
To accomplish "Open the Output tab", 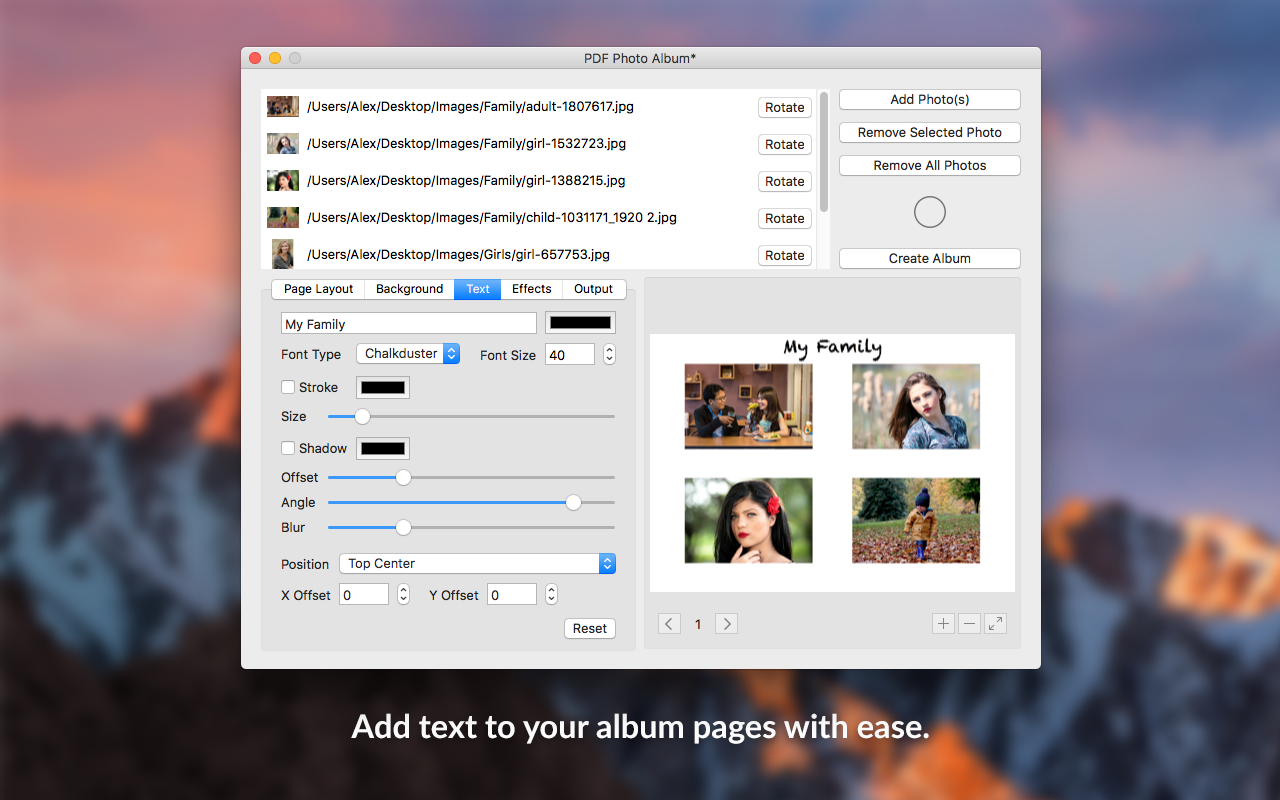I will click(x=594, y=289).
